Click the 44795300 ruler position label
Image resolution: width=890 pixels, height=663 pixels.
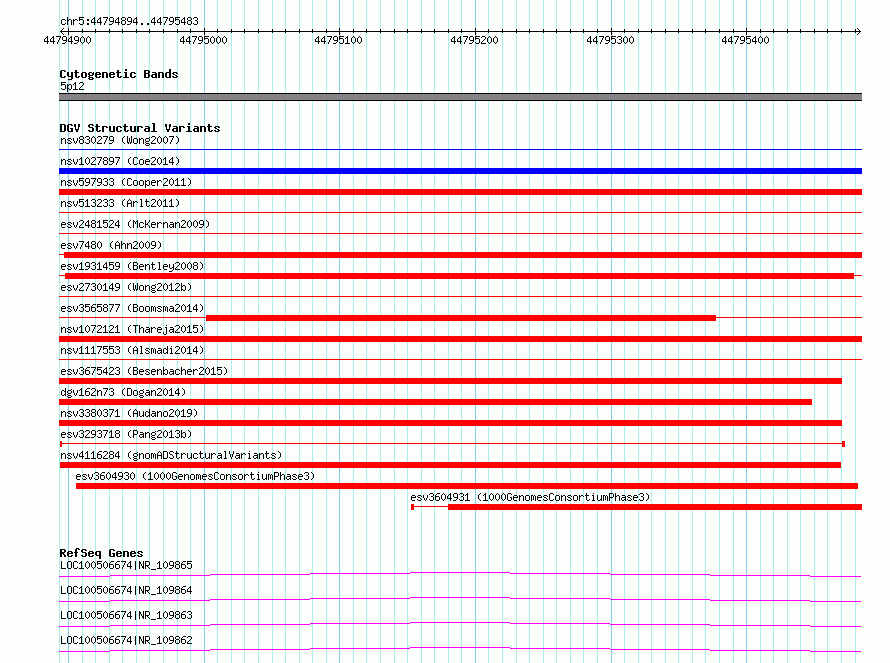(x=610, y=40)
